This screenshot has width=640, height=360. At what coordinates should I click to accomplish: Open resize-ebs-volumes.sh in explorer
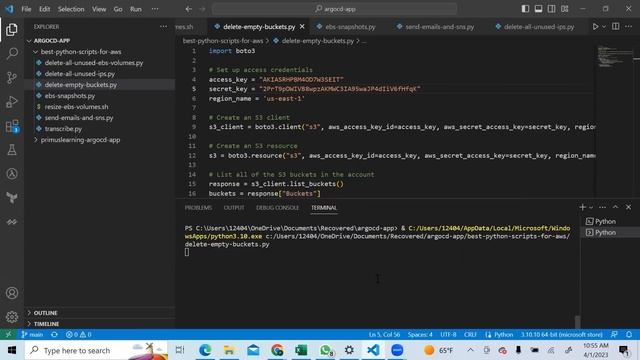click(x=76, y=107)
